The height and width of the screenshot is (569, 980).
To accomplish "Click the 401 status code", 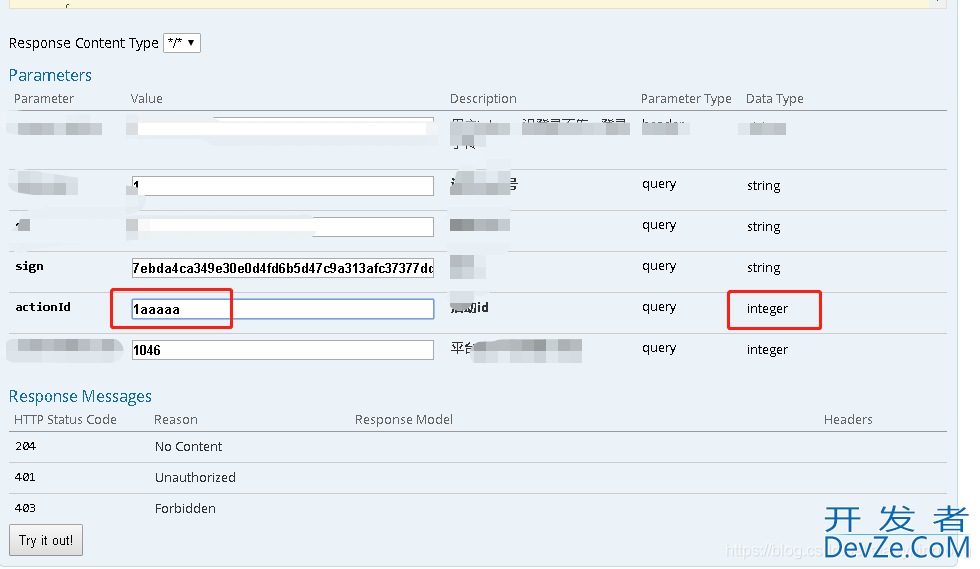I will (25, 477).
